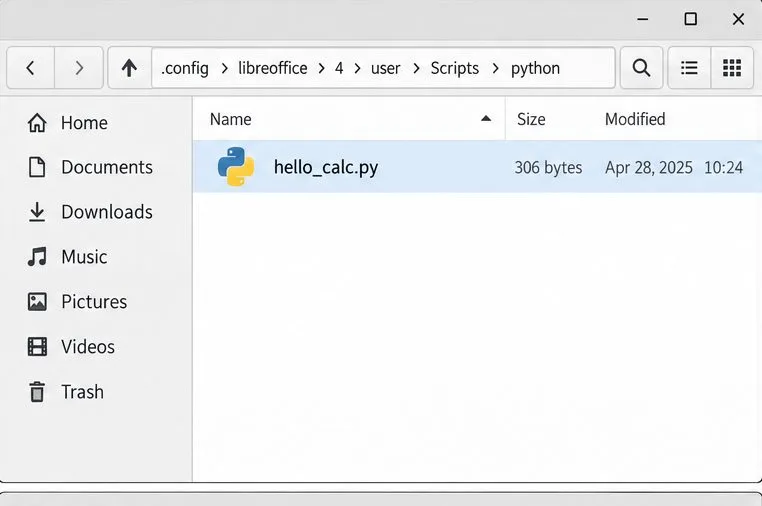This screenshot has height=506, width=762.
Task: Close the file manager window
Action: [738, 19]
